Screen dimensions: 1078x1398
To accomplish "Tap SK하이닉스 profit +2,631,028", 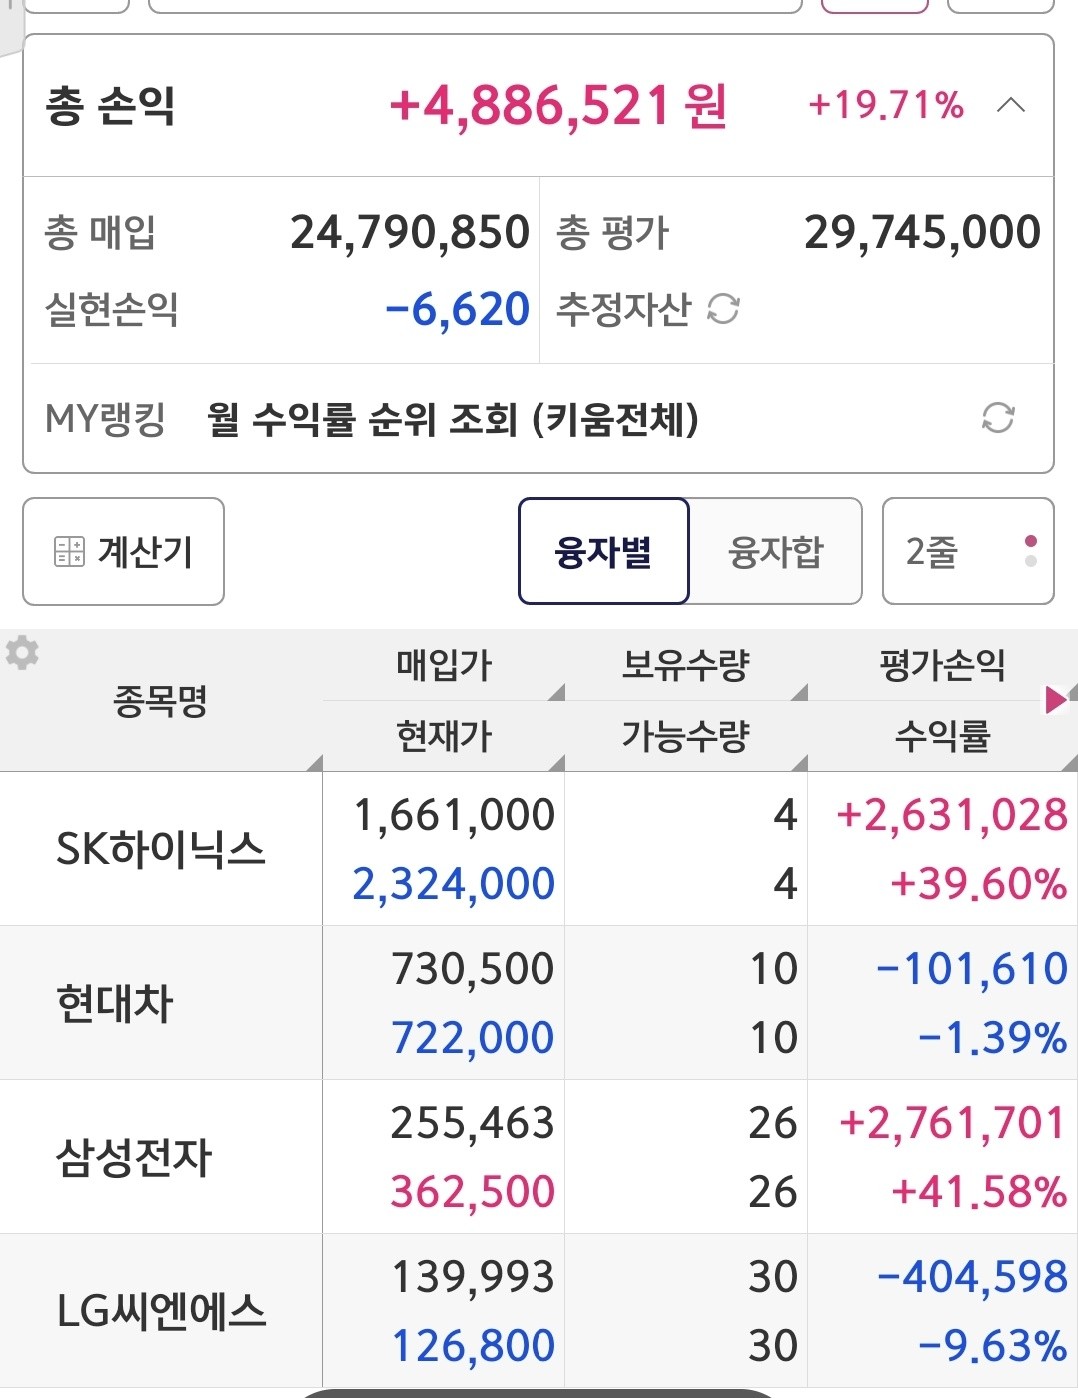I will [x=952, y=815].
